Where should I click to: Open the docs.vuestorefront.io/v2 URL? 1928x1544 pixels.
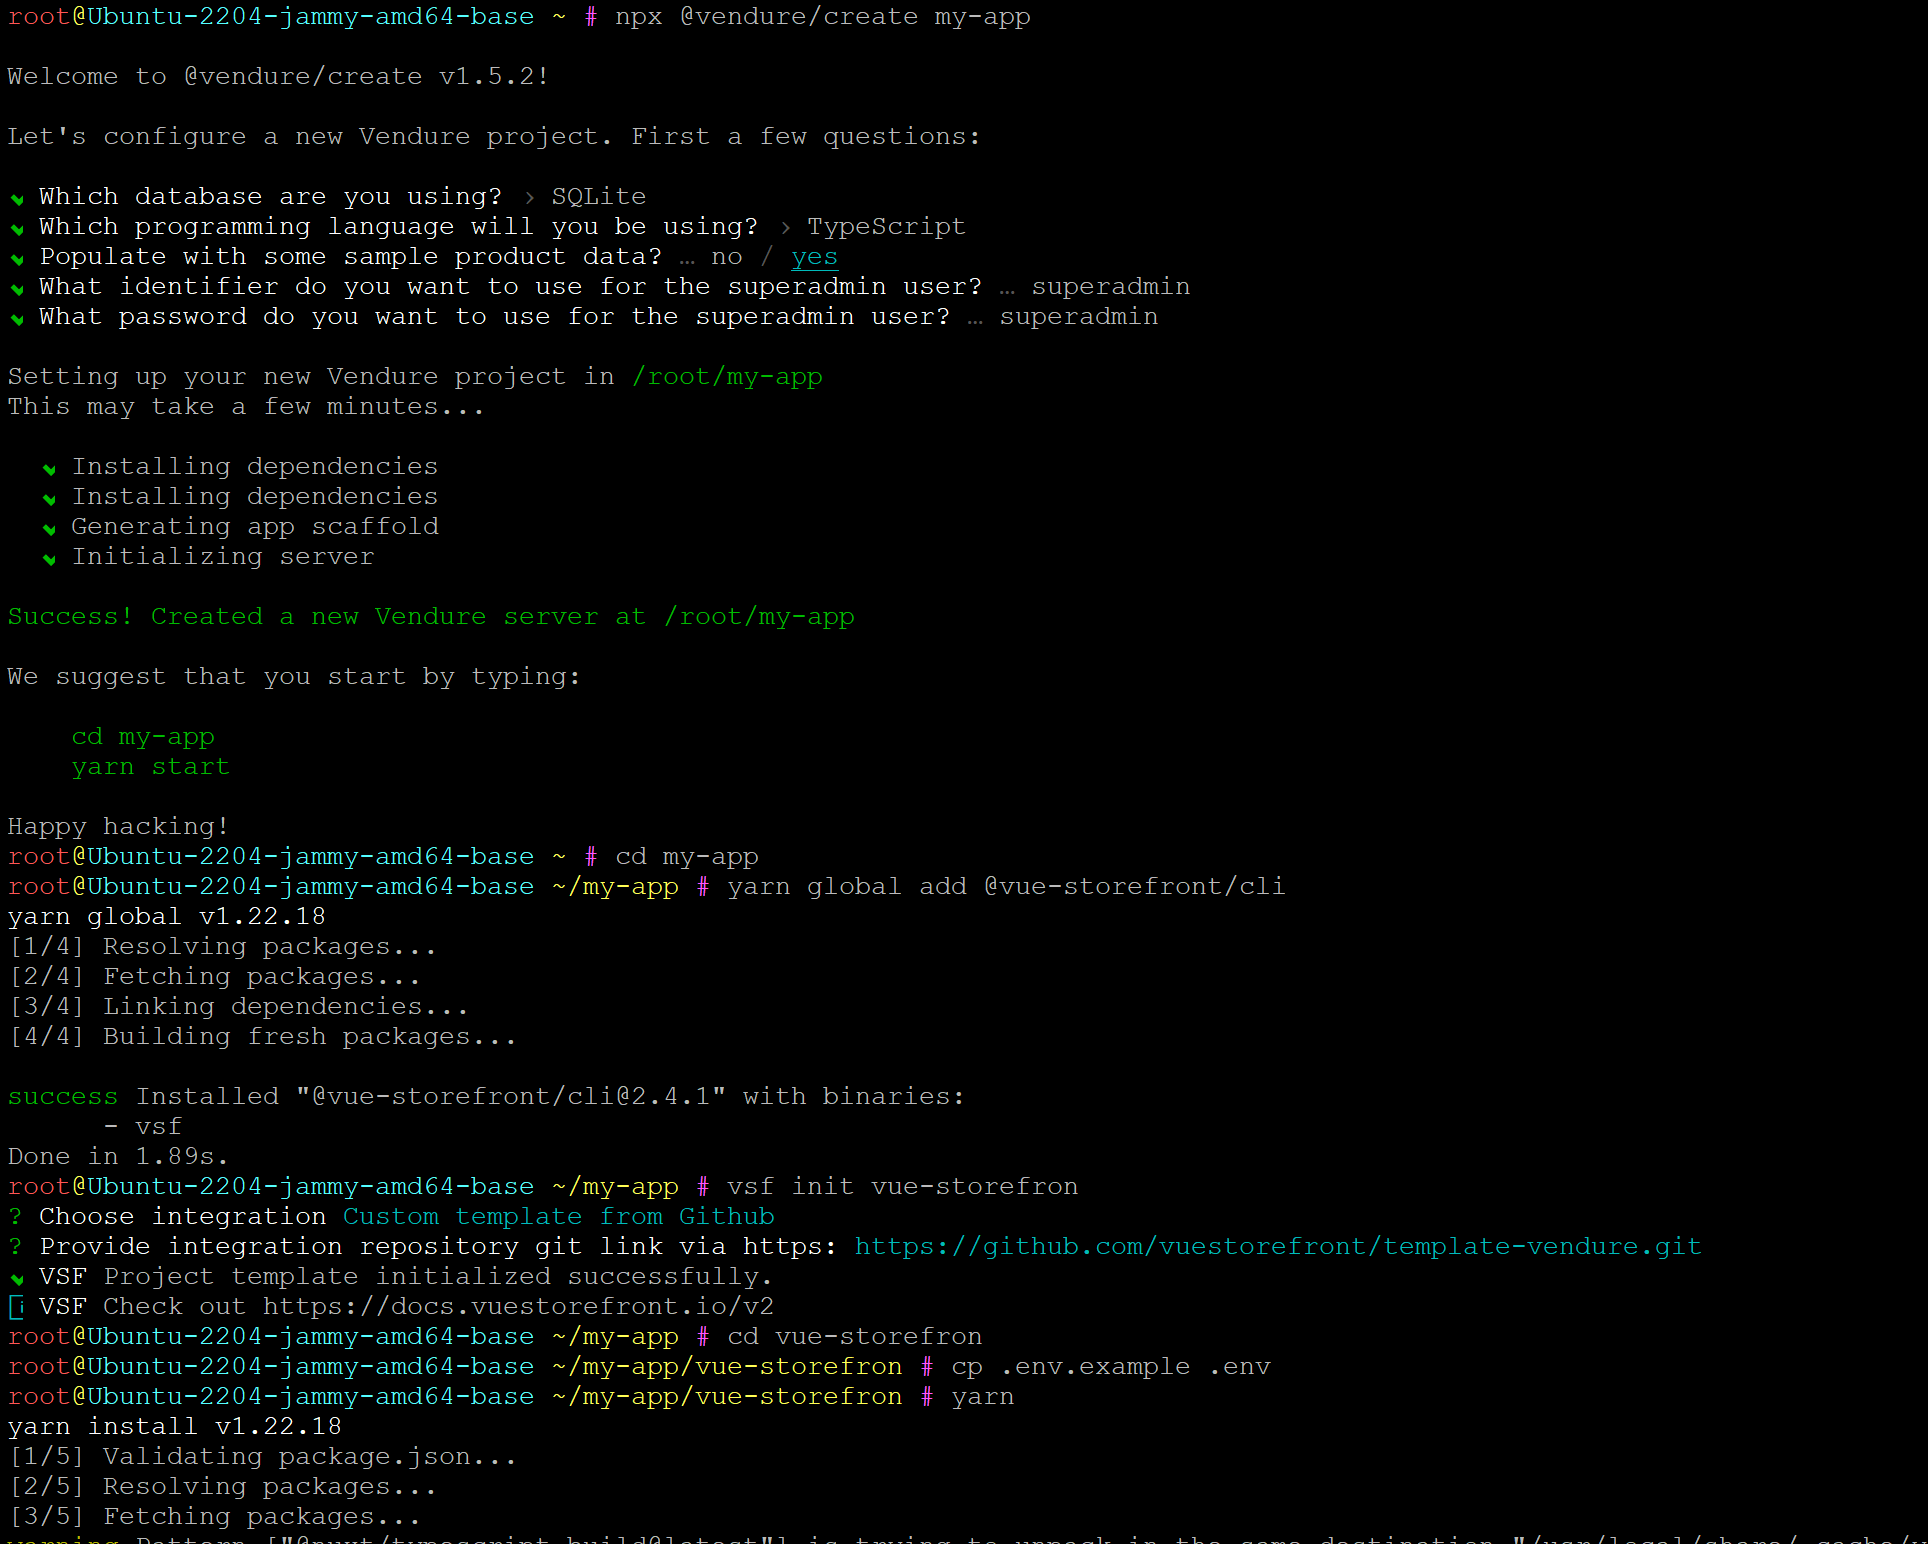coord(518,1307)
